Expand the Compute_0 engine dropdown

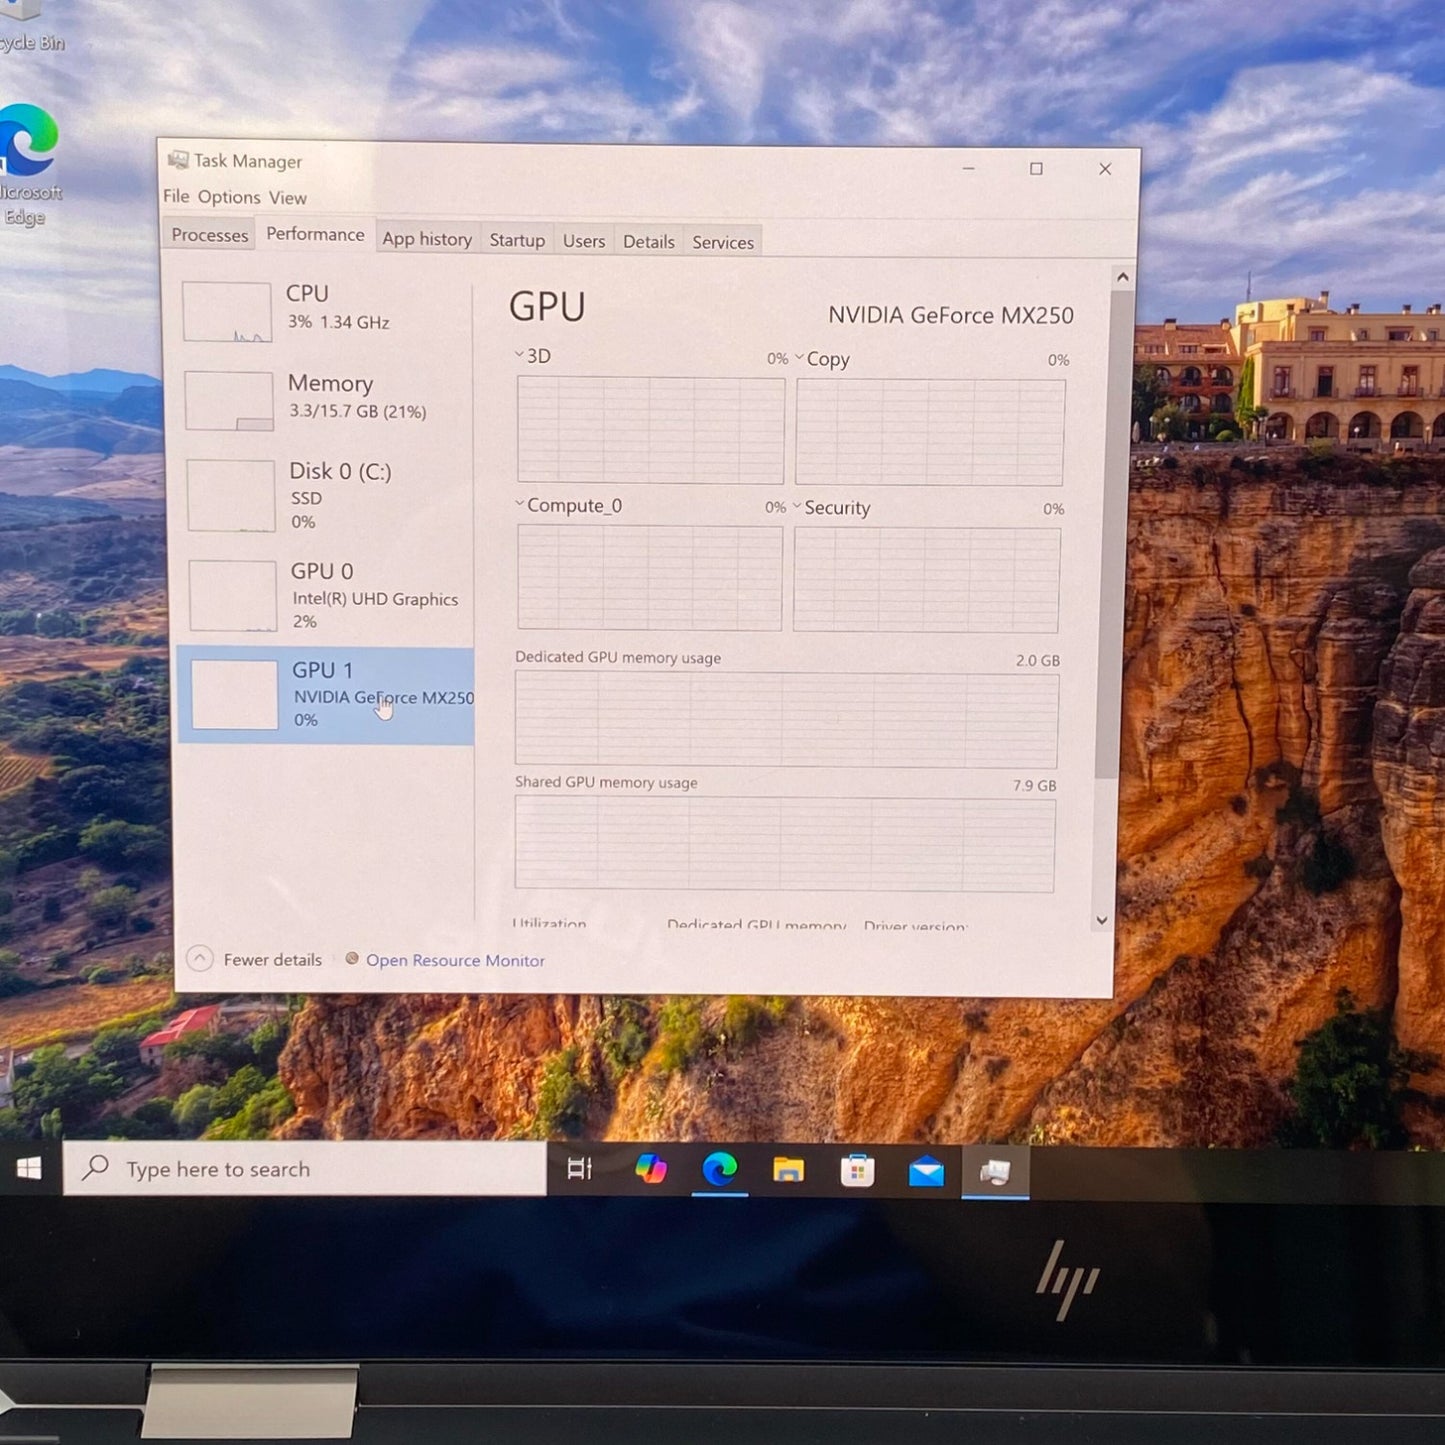point(520,503)
